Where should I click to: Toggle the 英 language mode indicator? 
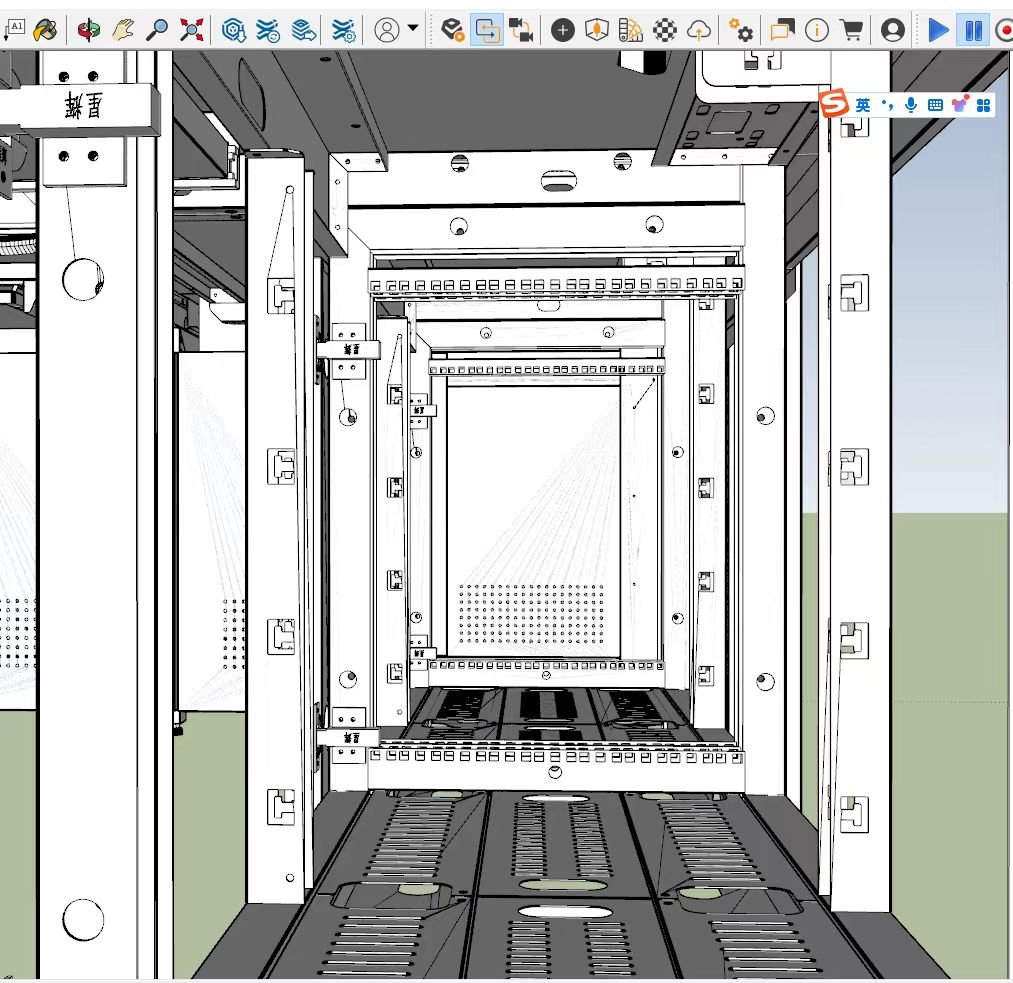[862, 105]
